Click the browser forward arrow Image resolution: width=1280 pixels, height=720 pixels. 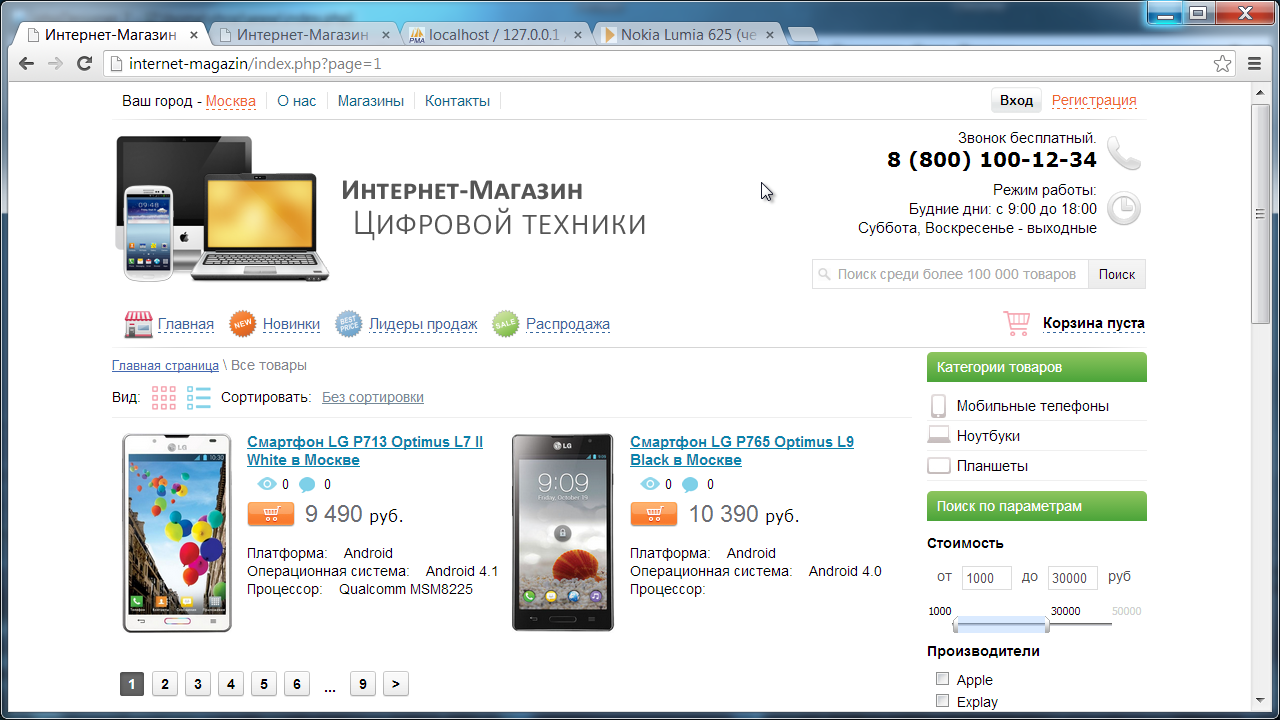[56, 64]
